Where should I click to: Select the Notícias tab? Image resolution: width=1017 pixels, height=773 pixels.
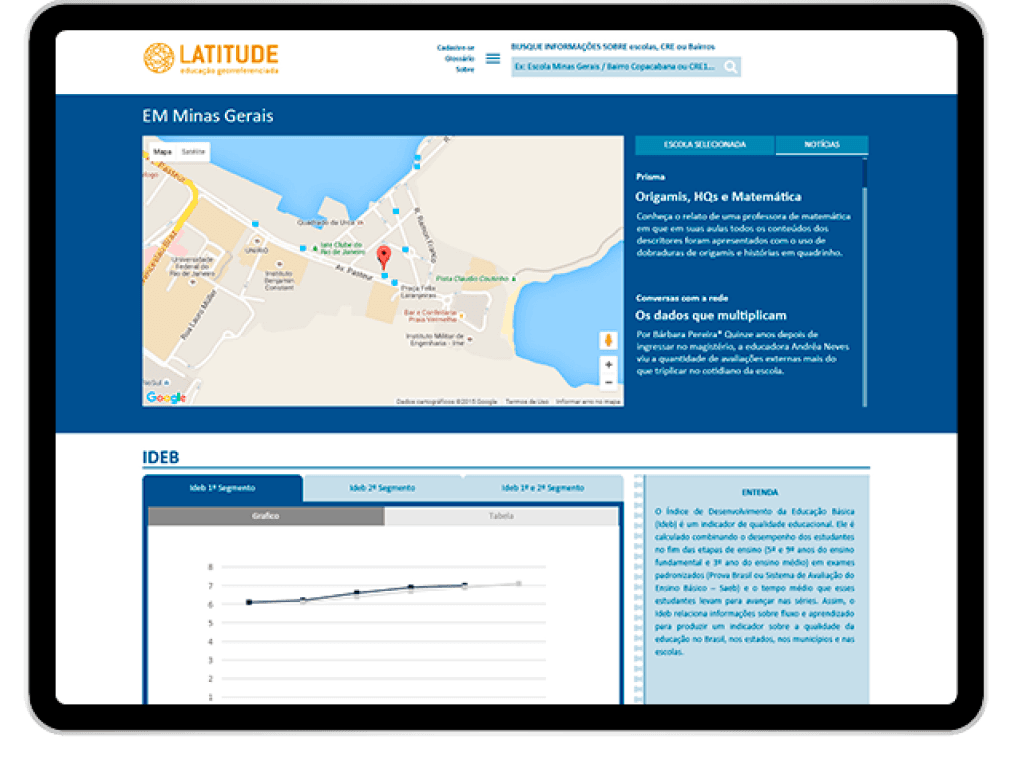pos(821,145)
